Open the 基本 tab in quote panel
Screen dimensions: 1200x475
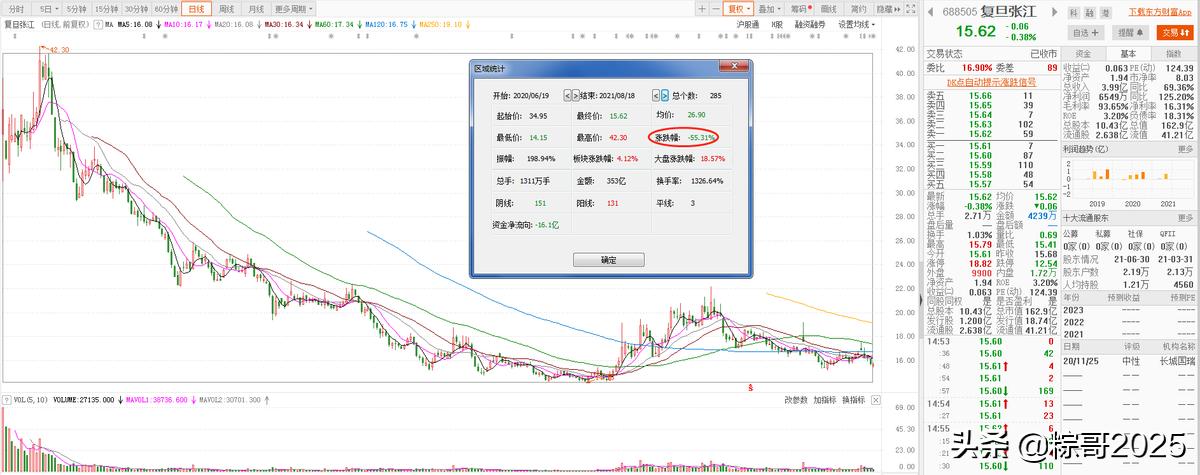1128,54
